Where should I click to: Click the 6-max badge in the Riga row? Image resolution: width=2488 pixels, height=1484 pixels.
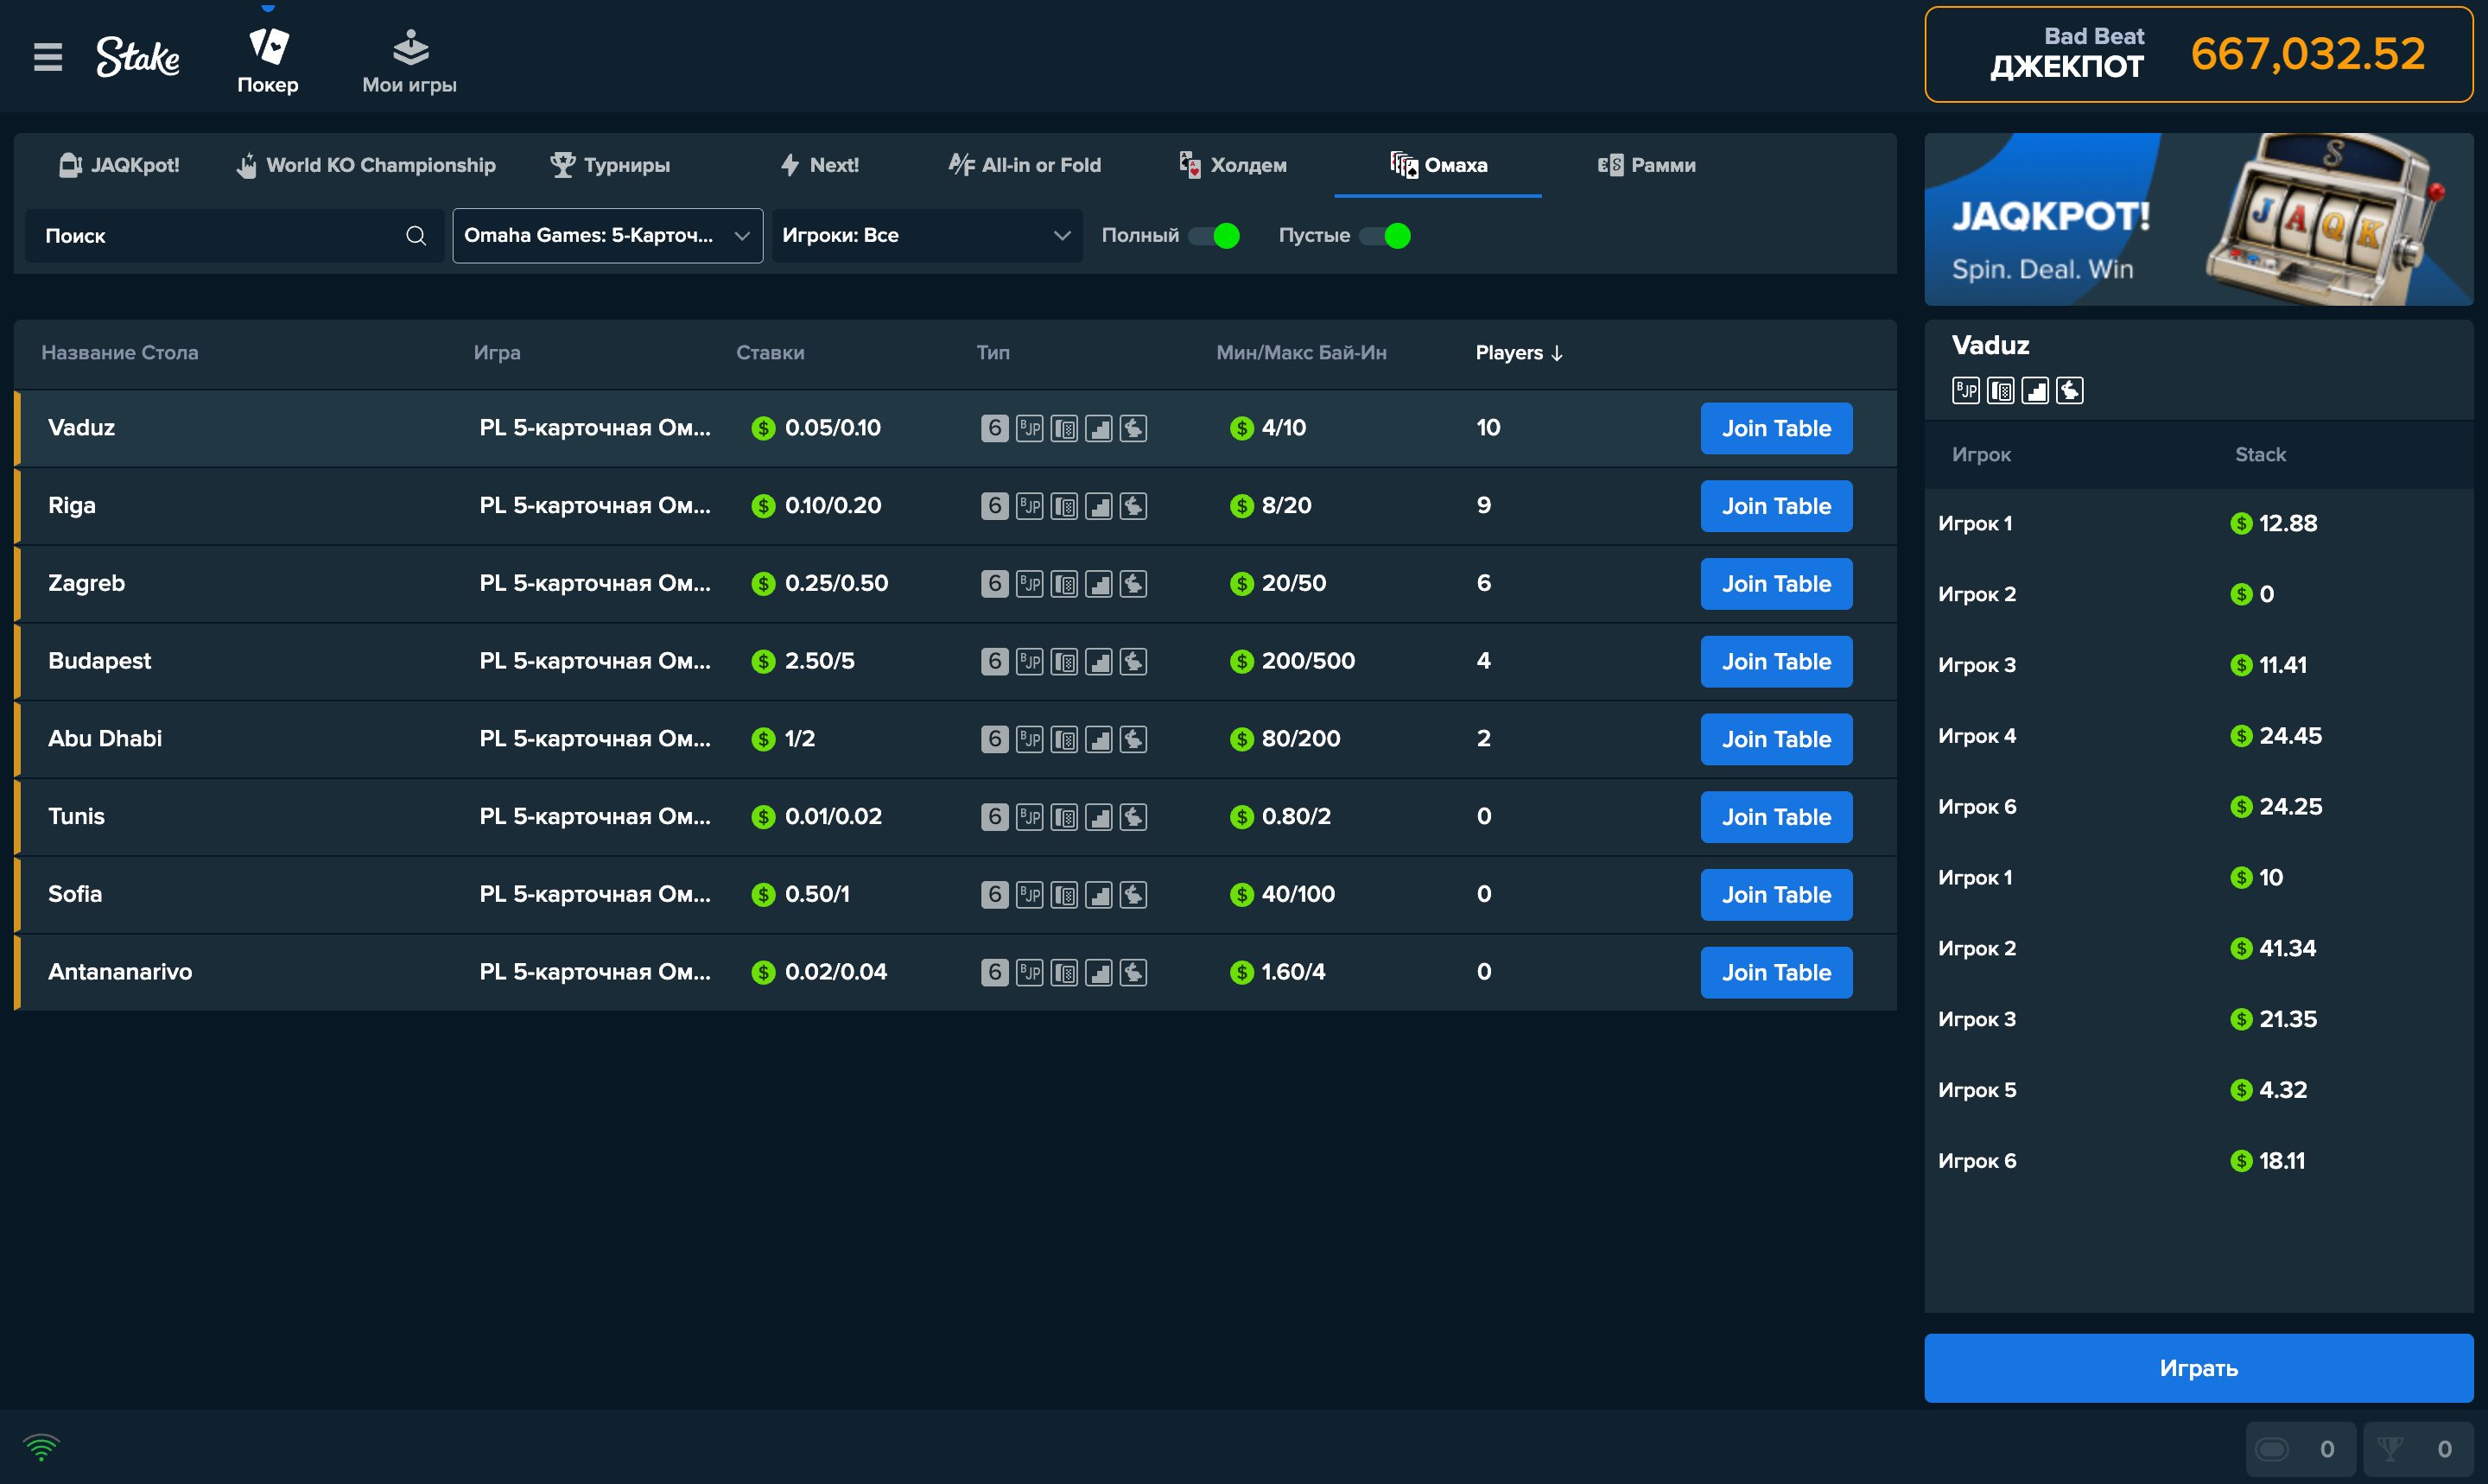coord(995,506)
